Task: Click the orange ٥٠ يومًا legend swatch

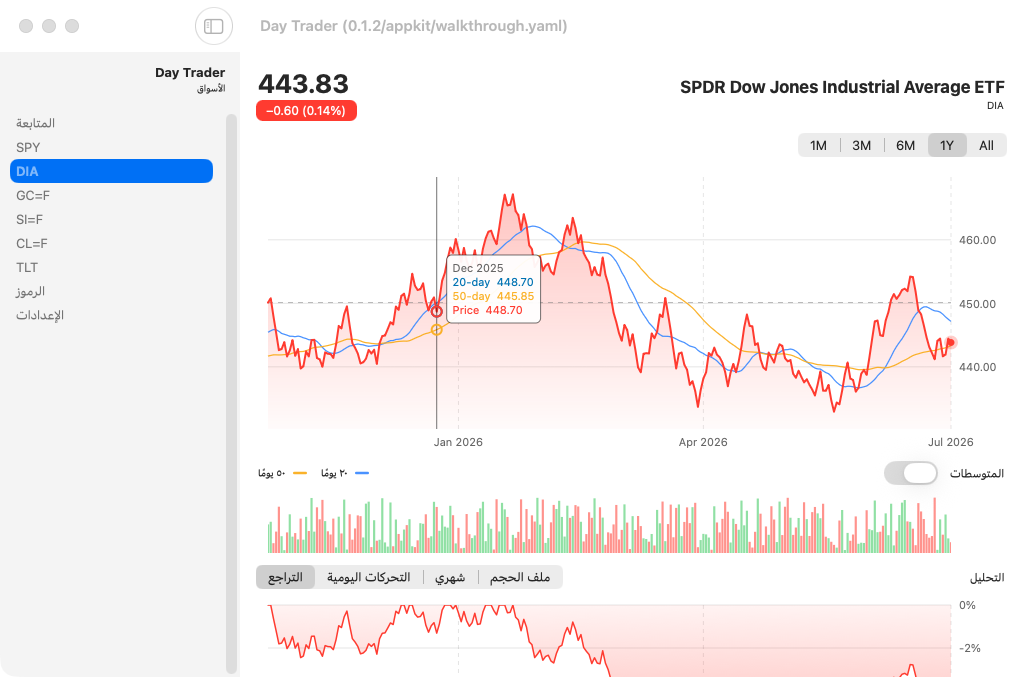Action: [x=300, y=473]
